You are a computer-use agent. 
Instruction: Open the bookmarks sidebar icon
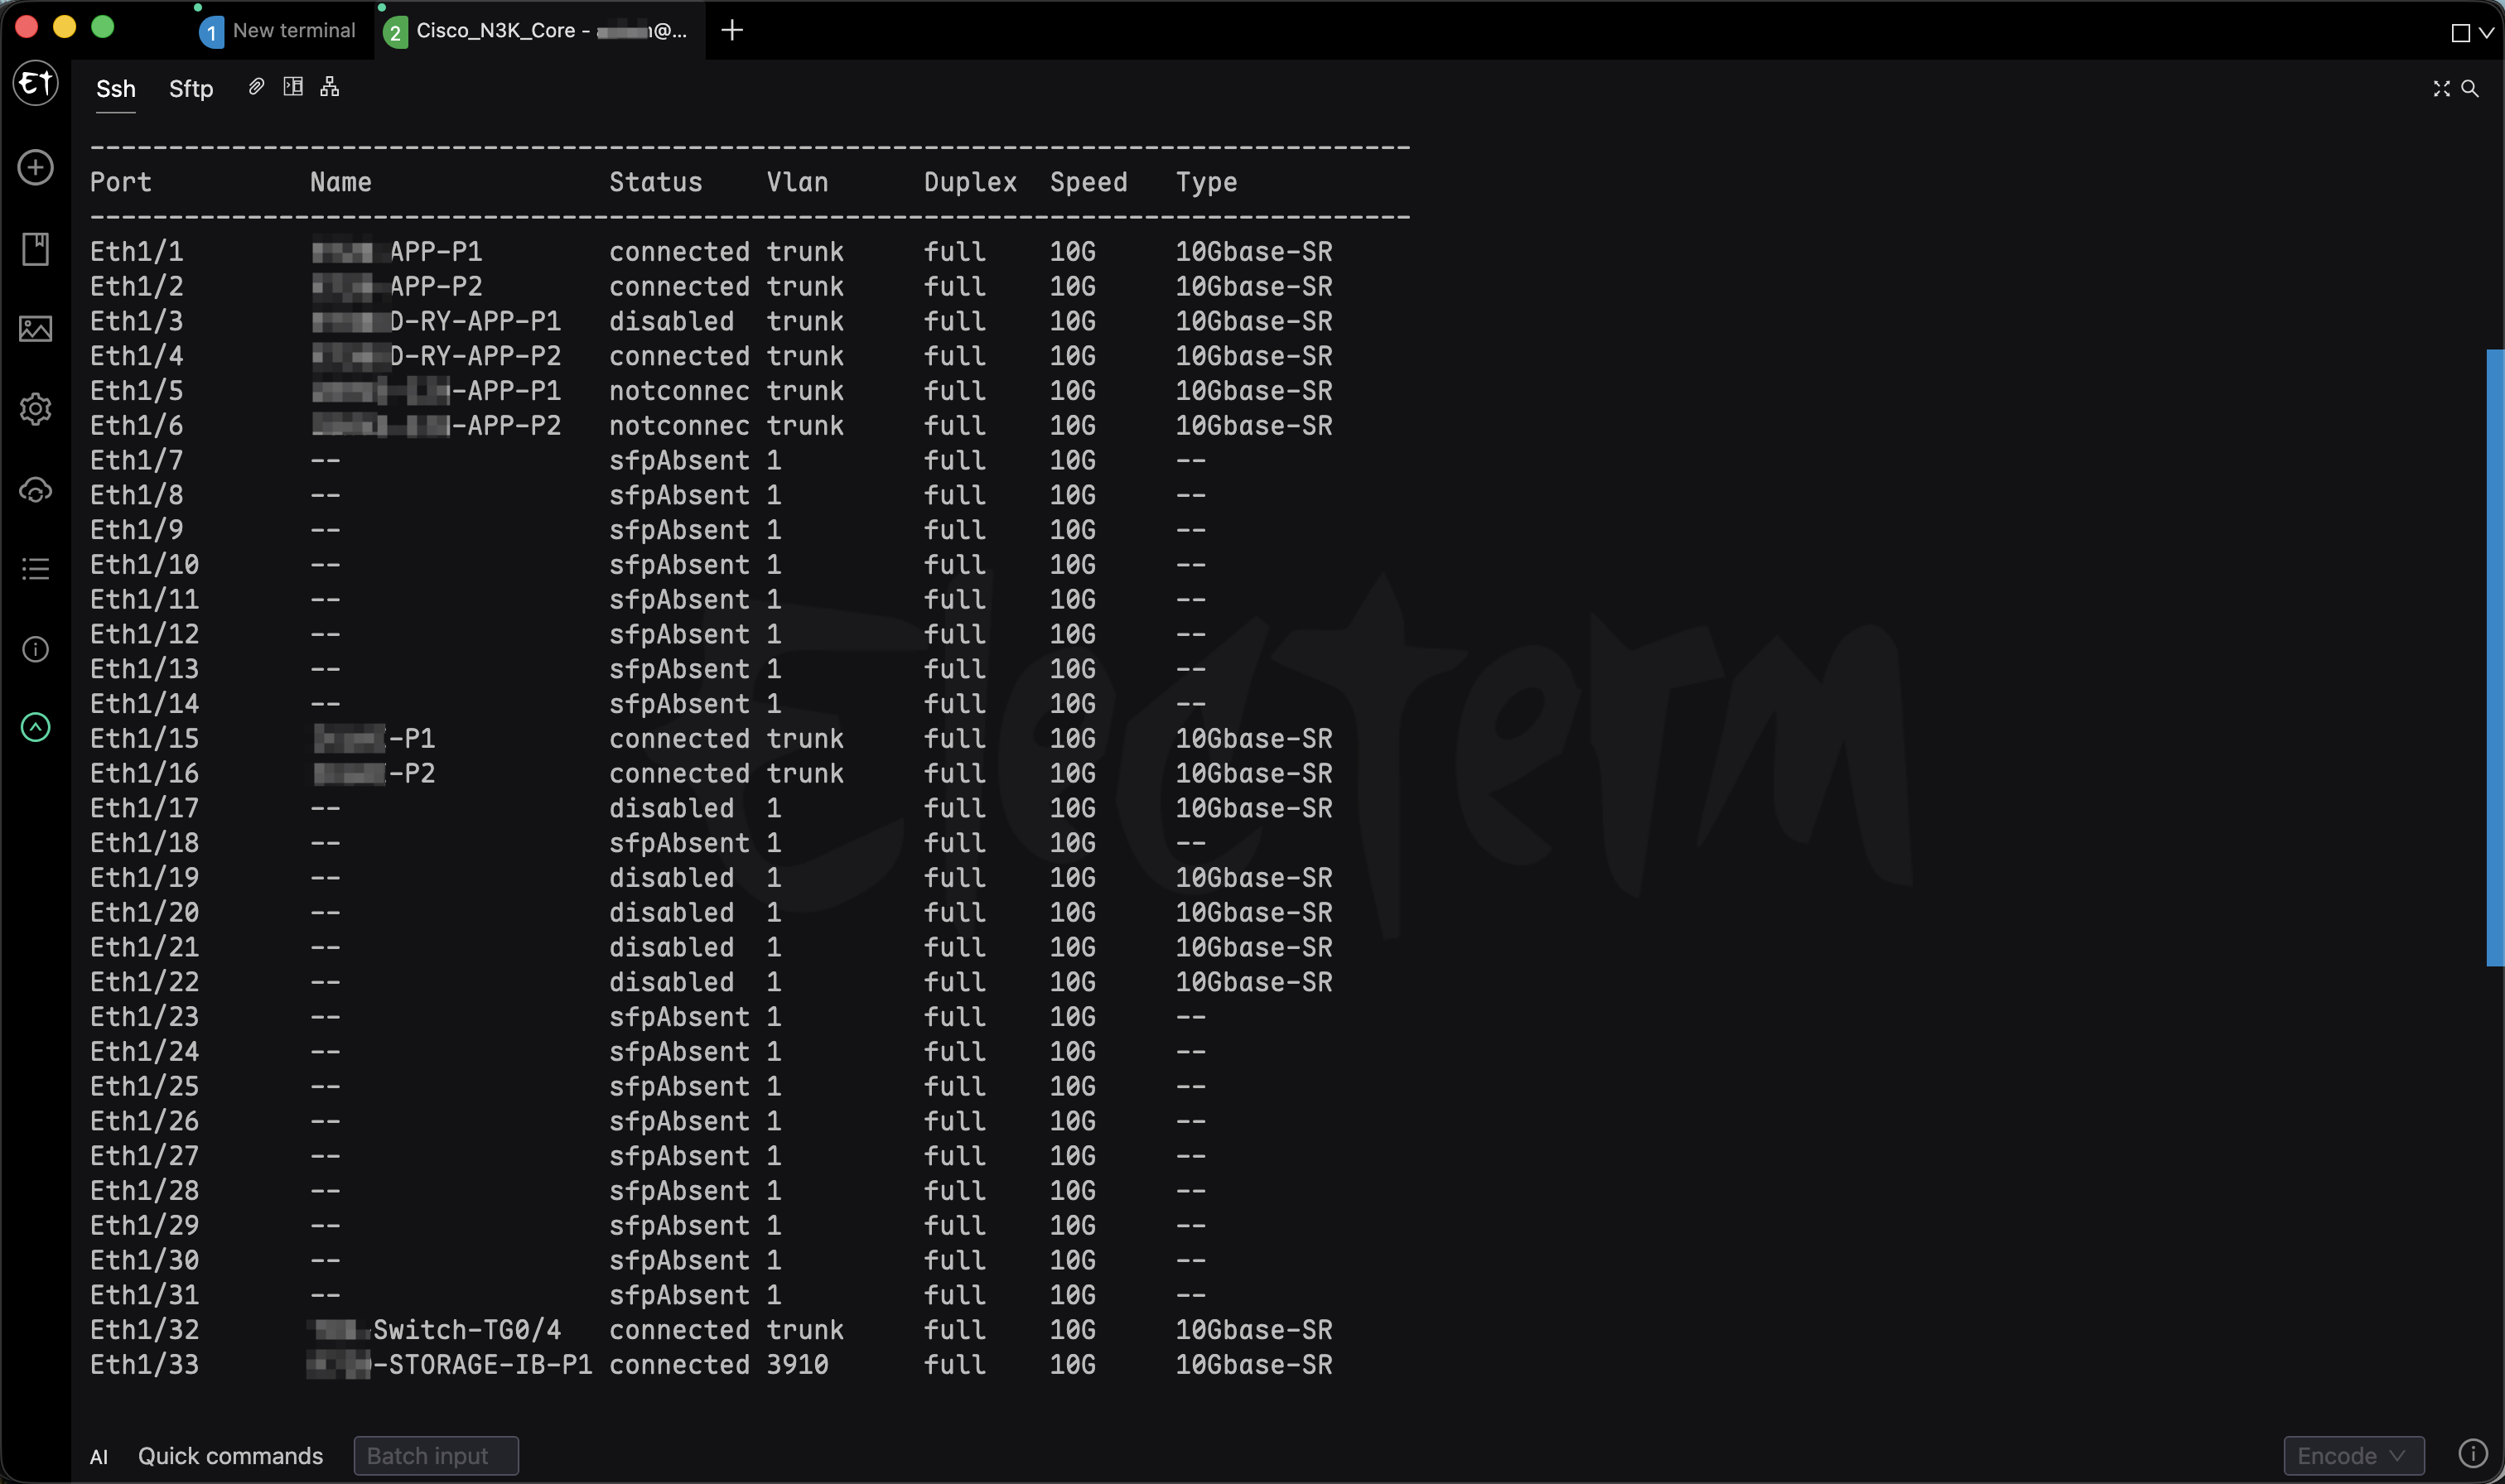click(x=36, y=249)
